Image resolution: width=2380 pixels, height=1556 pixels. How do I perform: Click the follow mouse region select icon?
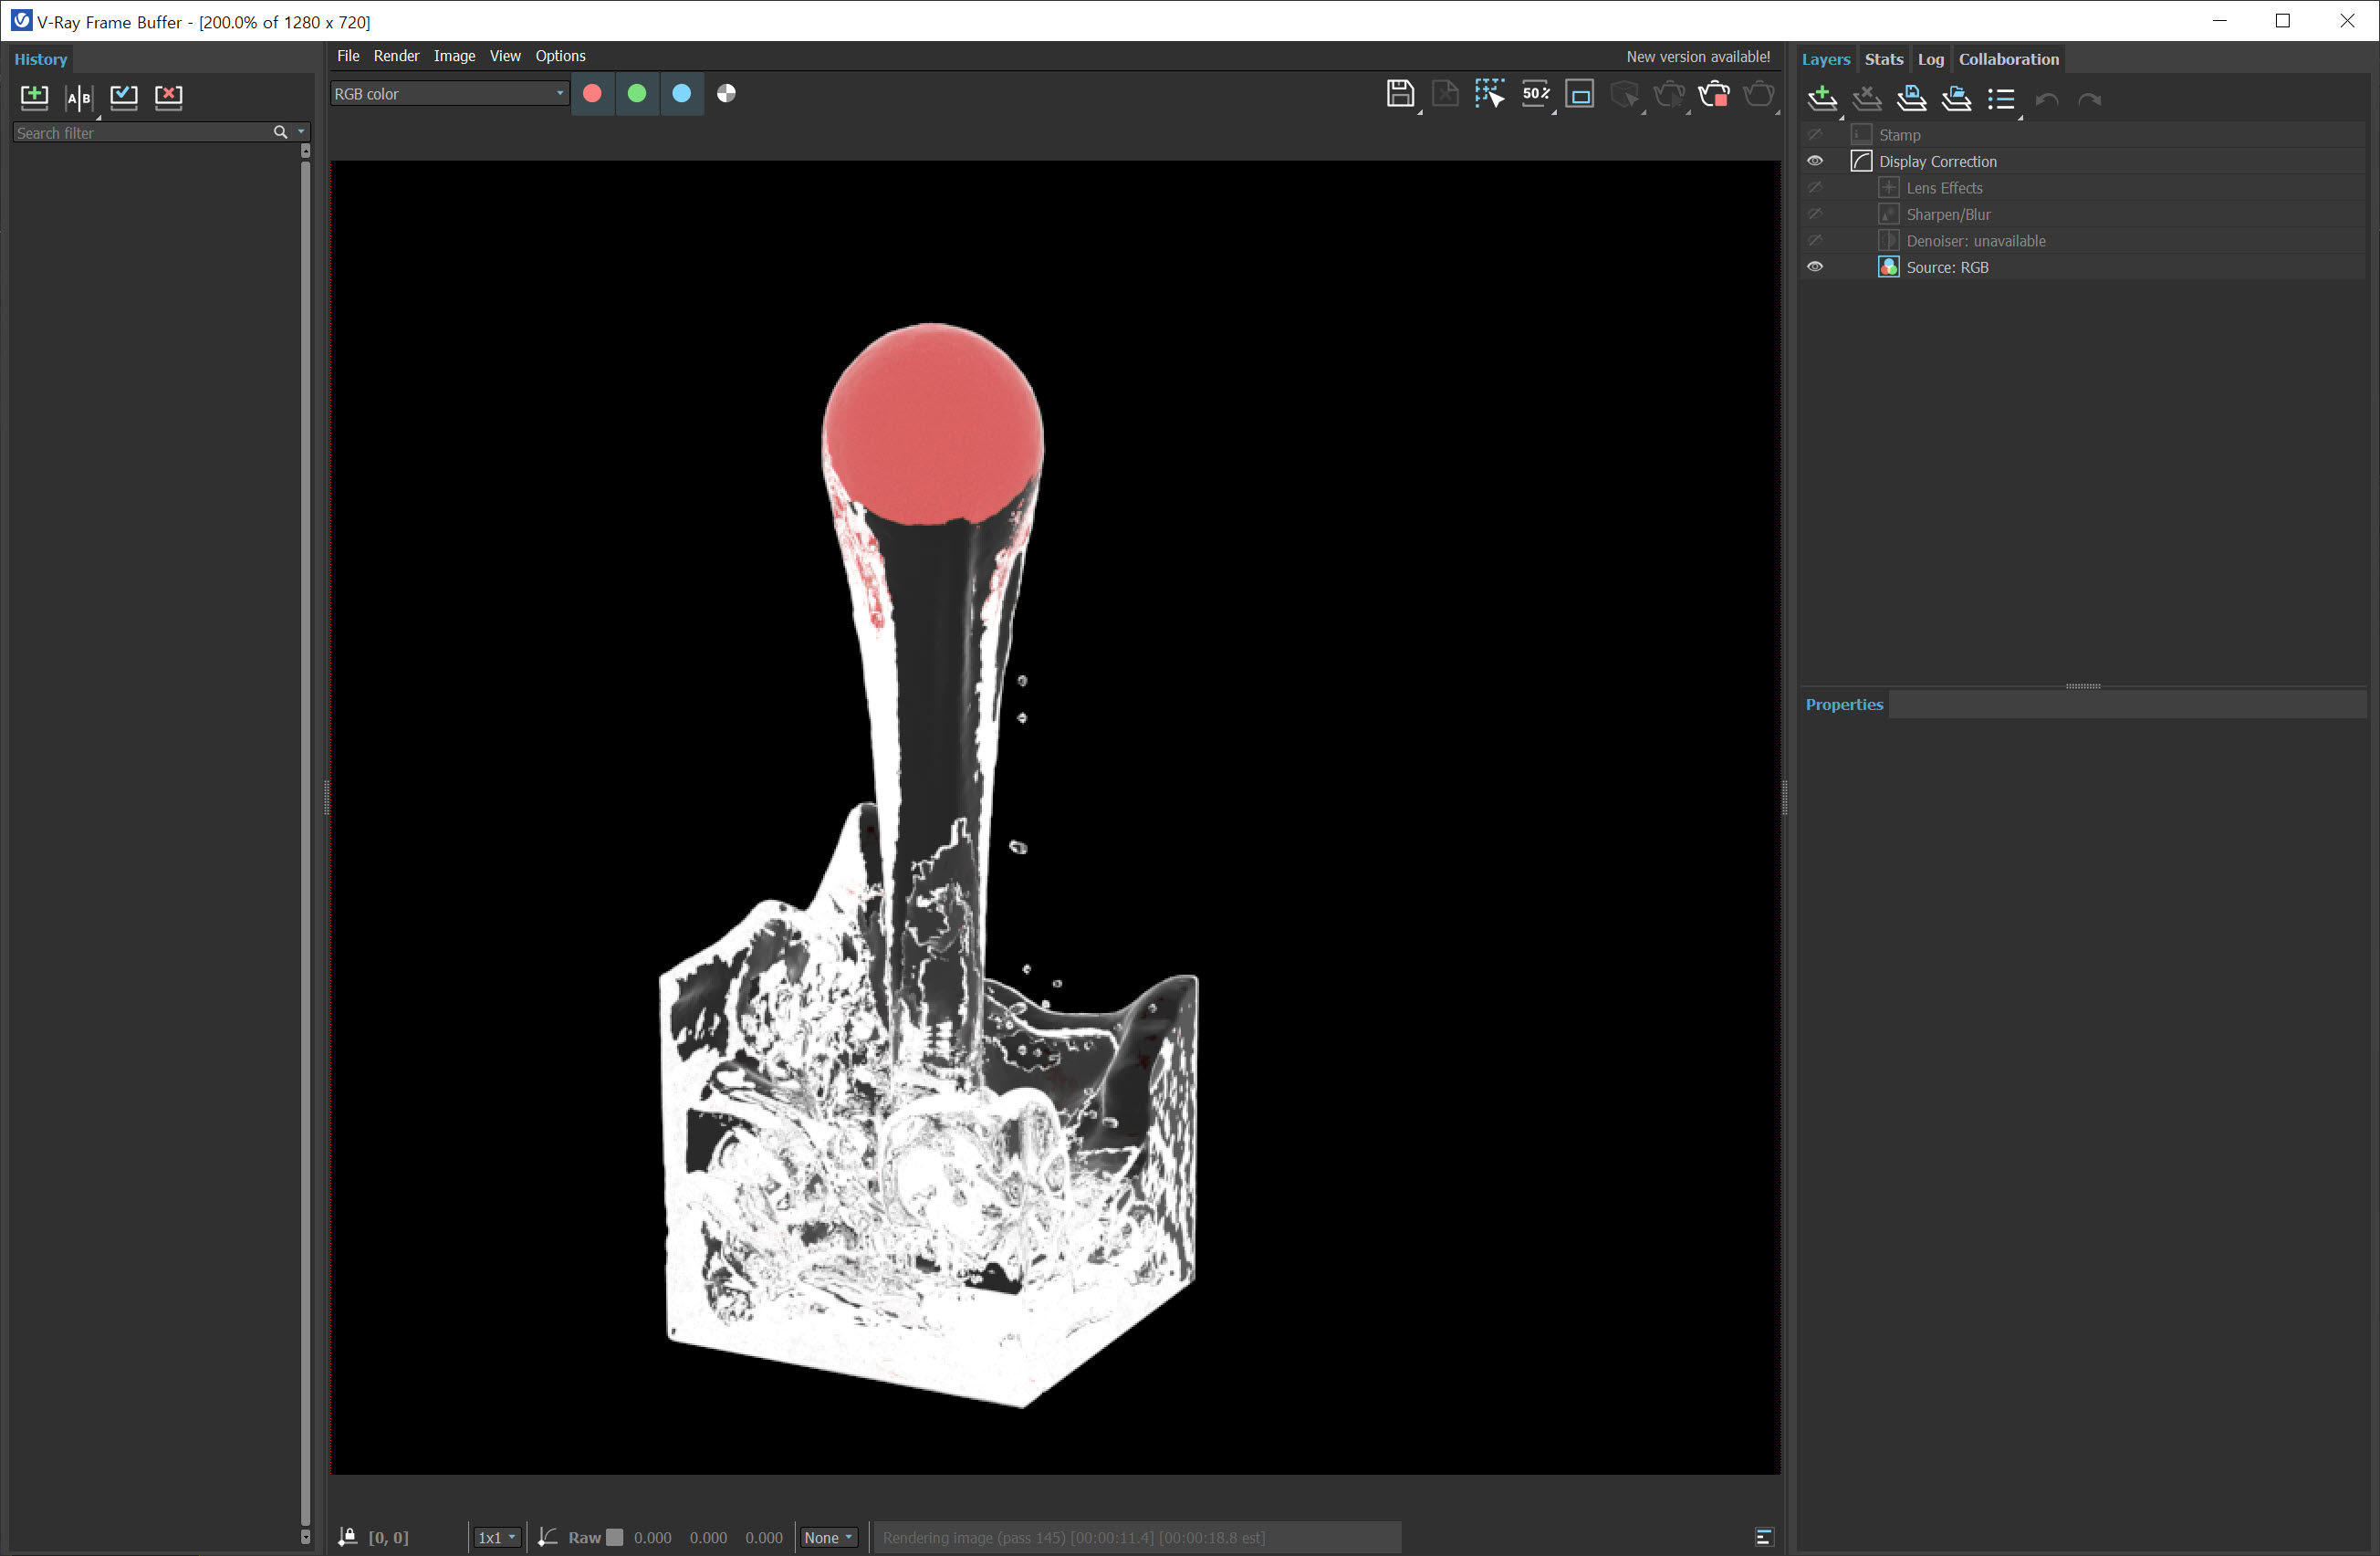coord(1489,94)
